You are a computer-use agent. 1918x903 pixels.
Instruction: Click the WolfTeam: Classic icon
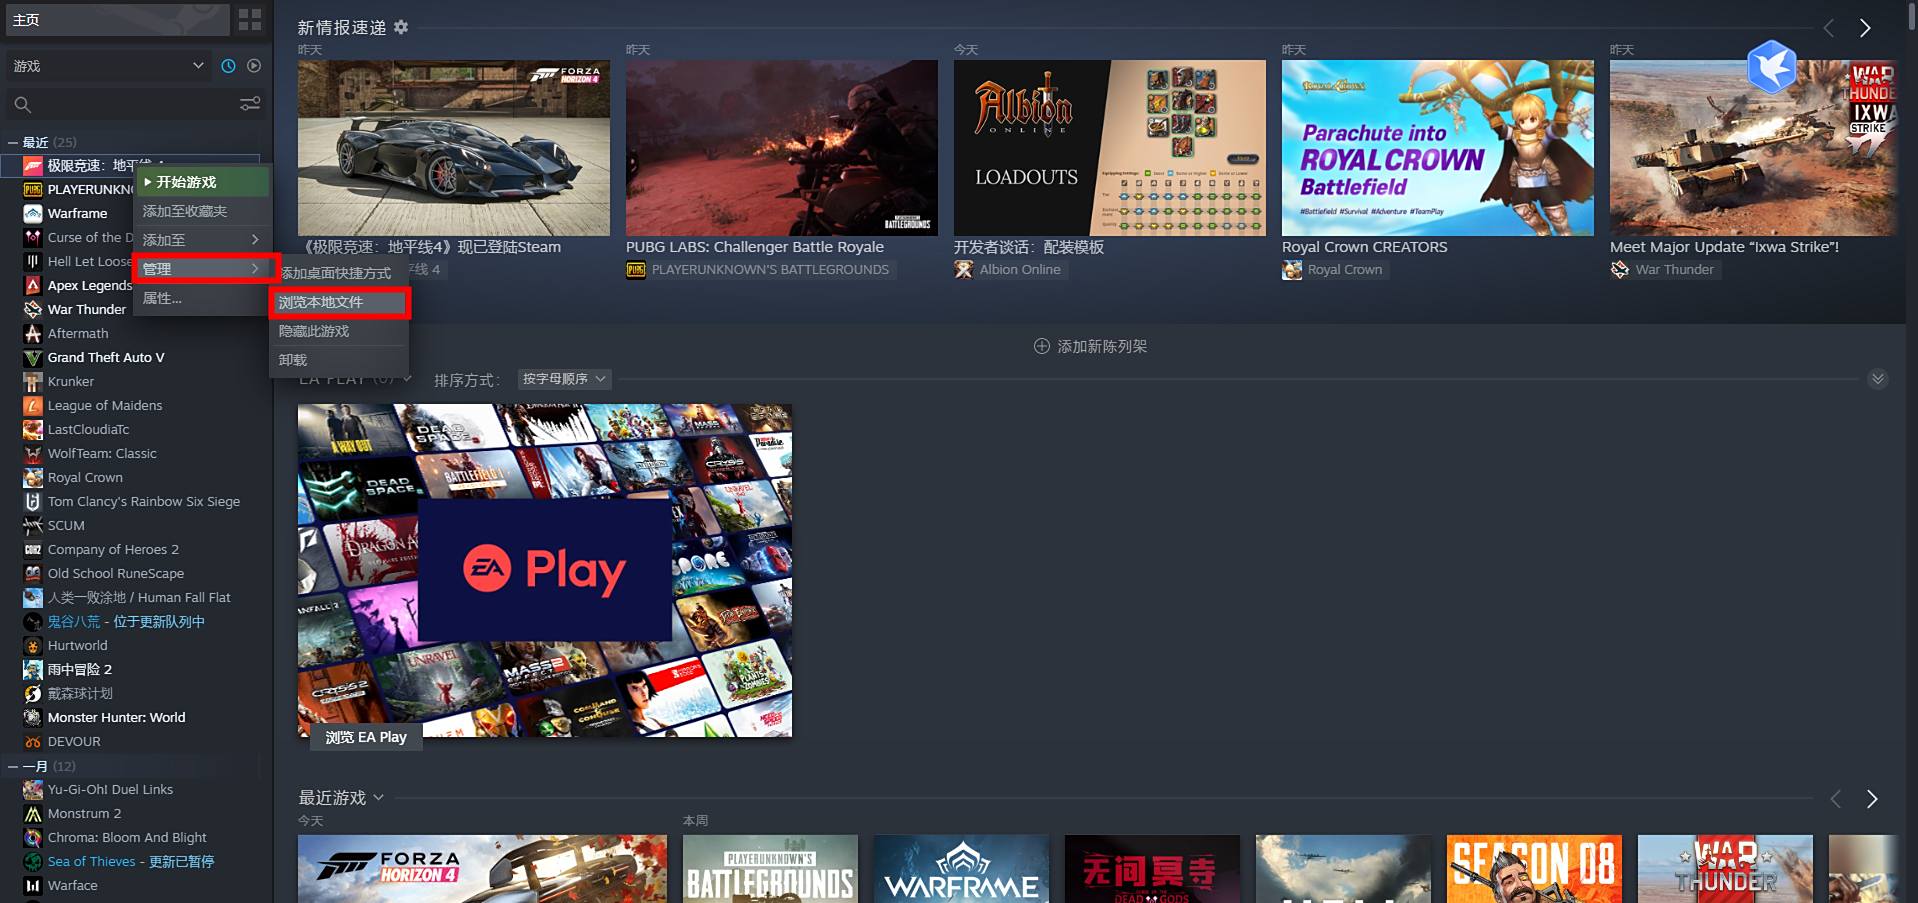point(33,453)
